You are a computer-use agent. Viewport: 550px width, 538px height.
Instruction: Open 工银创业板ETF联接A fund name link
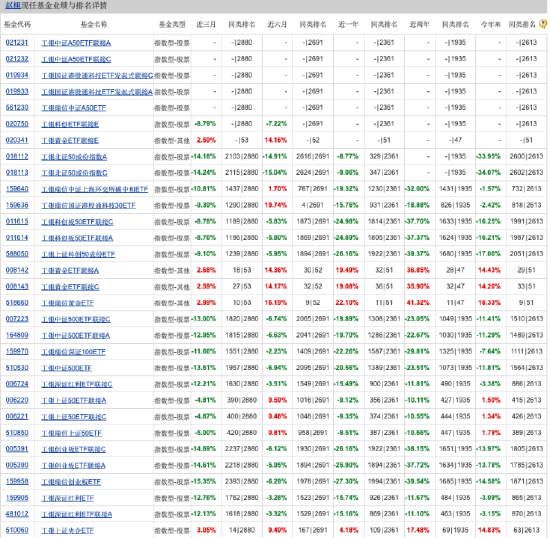tap(74, 465)
